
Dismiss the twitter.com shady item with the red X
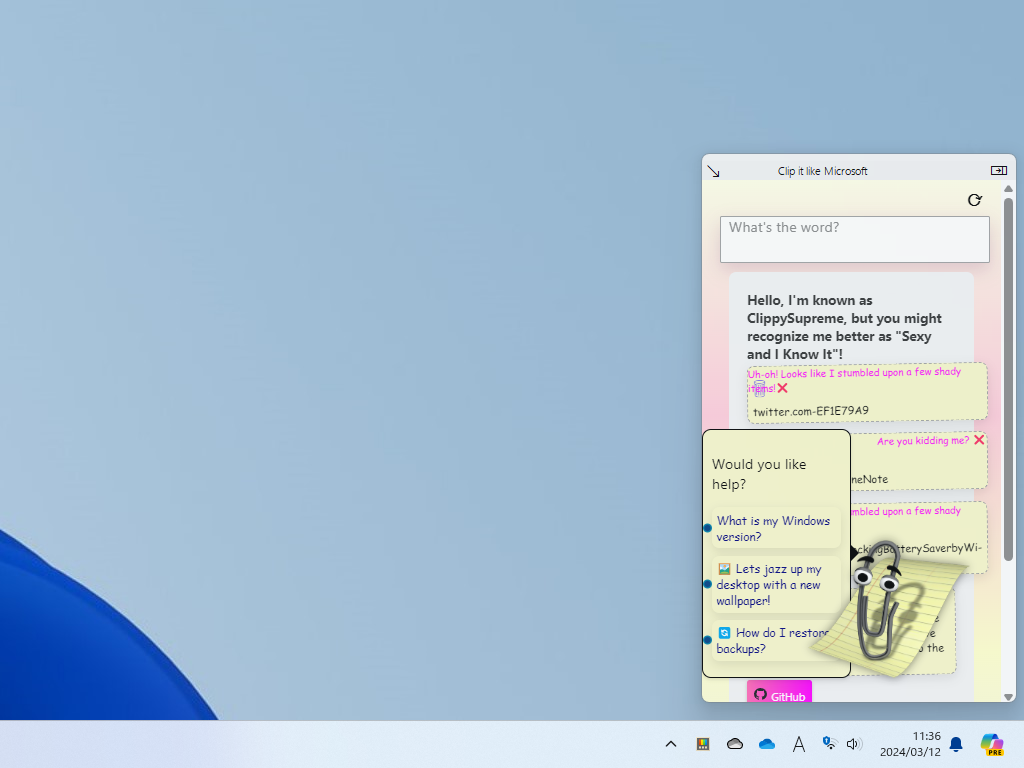(782, 388)
